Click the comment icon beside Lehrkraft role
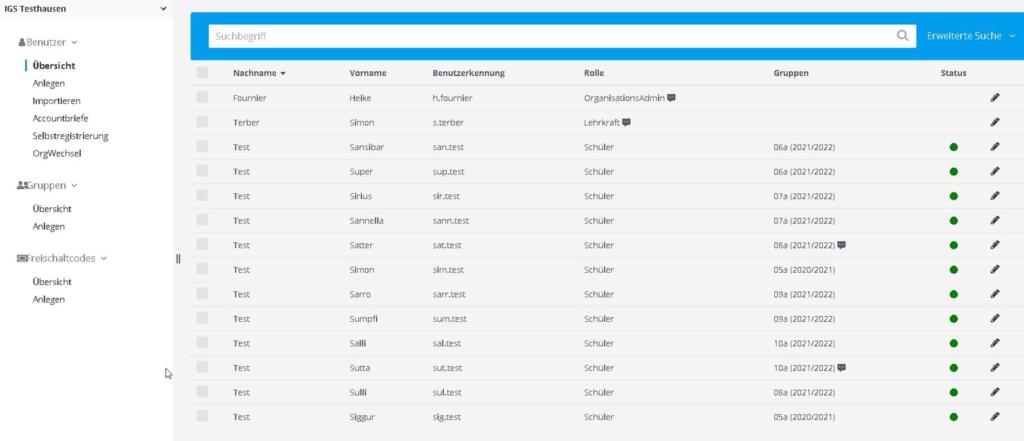Screen dimensions: 1024x441 tap(626, 122)
